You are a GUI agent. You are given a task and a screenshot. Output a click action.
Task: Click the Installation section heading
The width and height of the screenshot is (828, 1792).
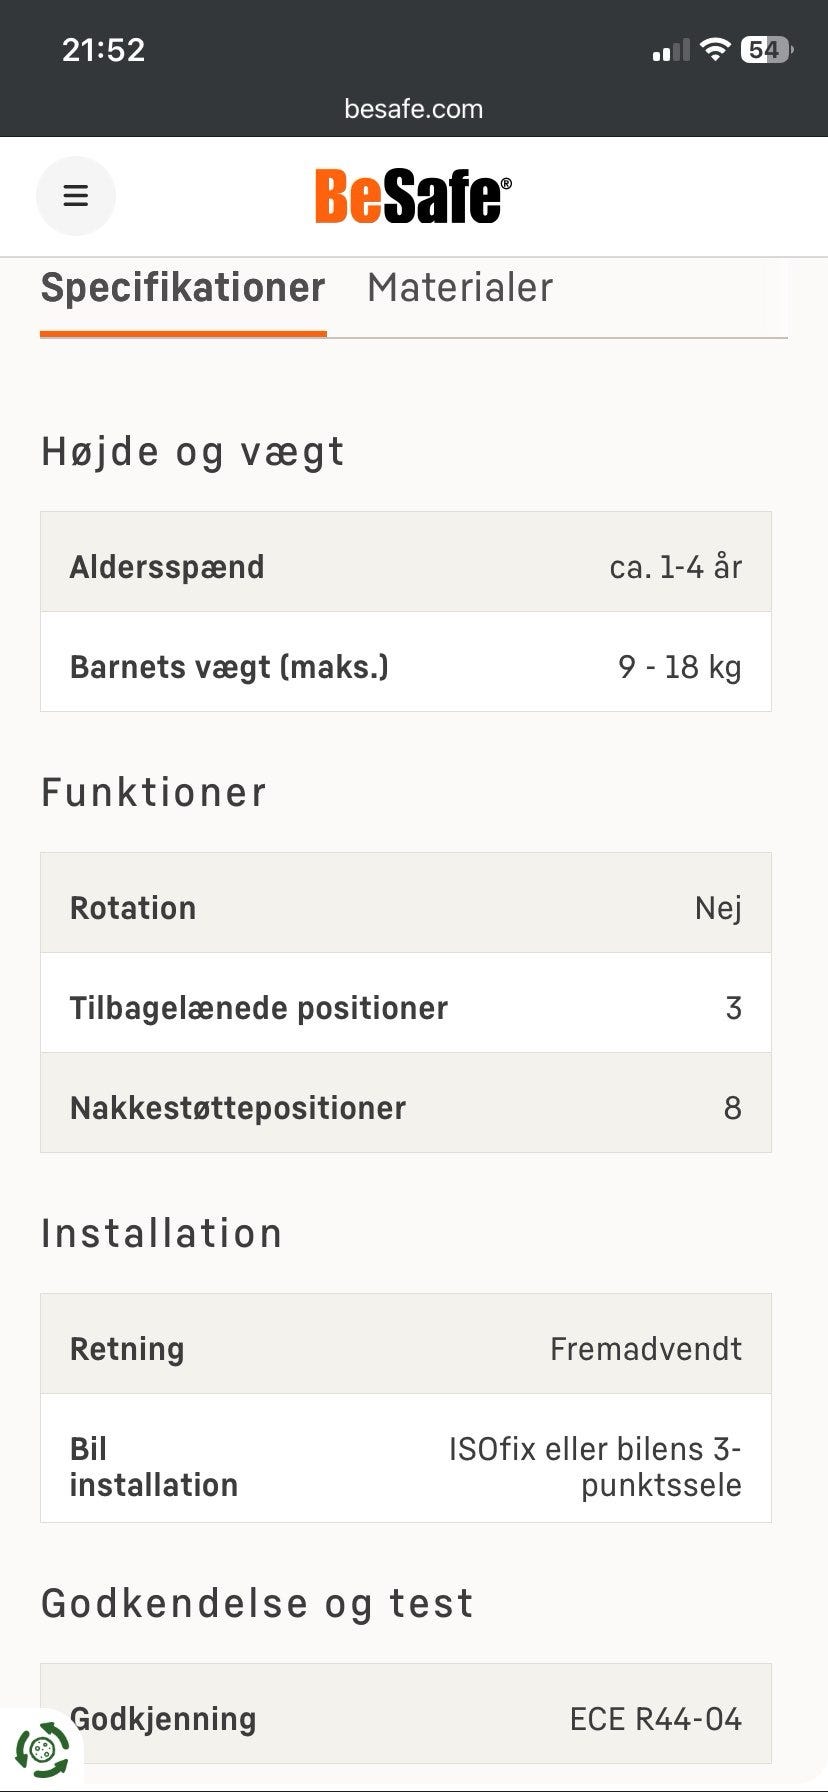coord(162,1233)
